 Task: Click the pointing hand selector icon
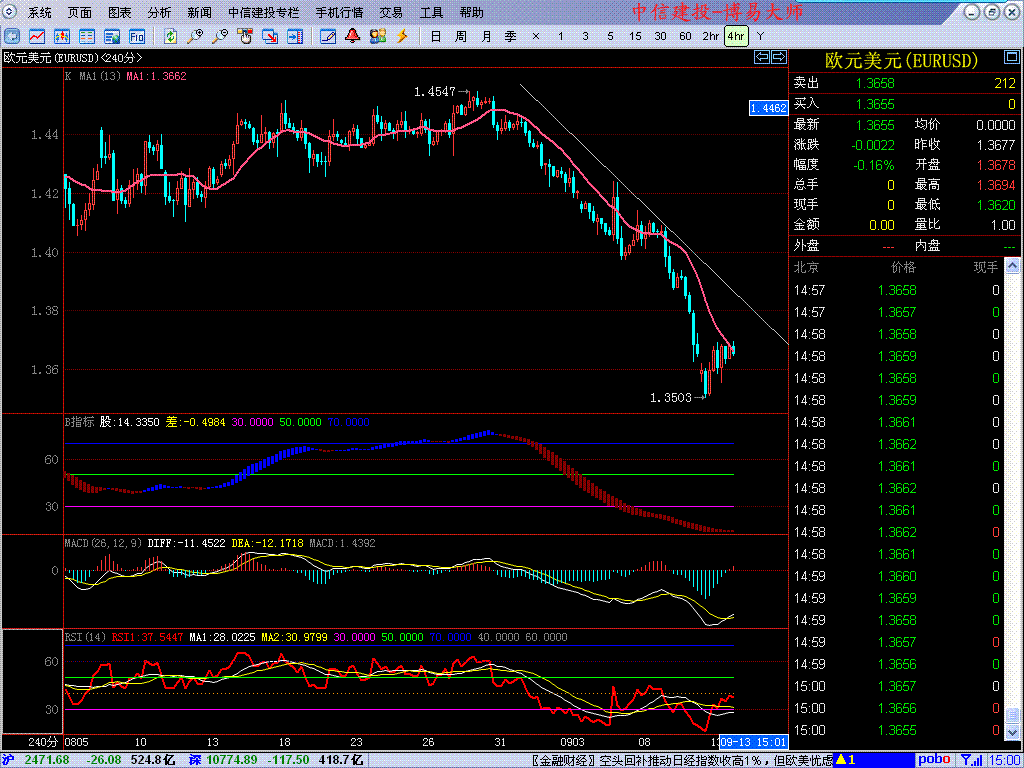245,36
